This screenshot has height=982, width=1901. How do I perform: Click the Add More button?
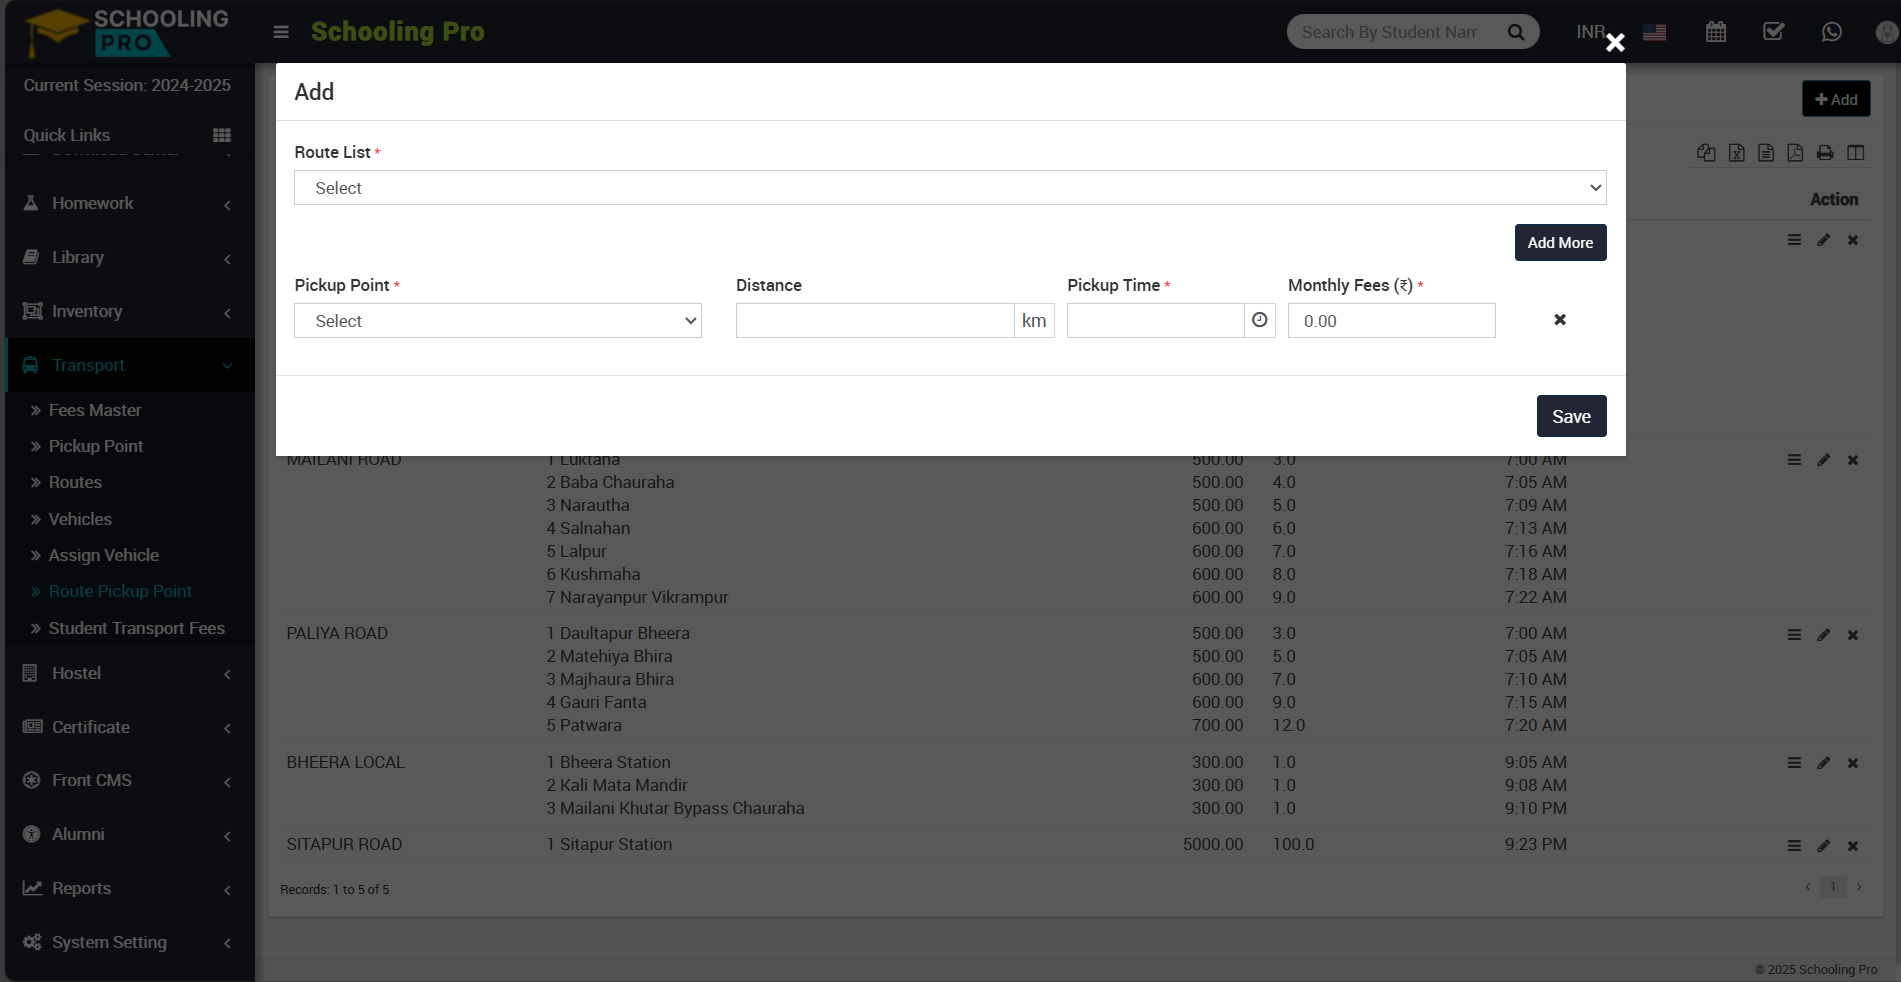(1560, 243)
